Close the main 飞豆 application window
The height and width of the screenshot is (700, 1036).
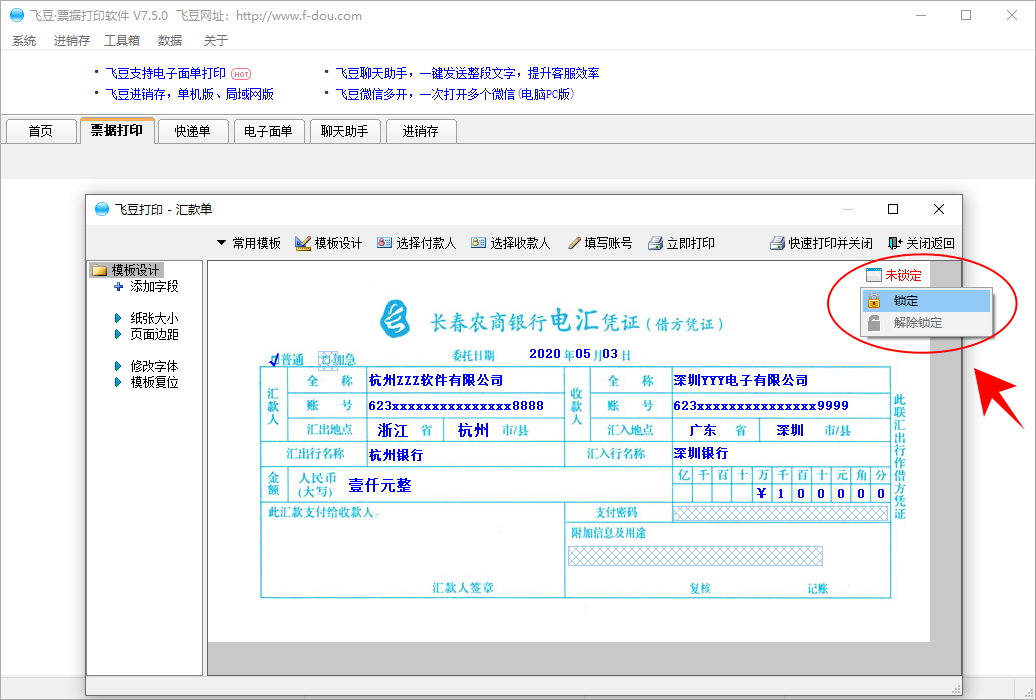1012,15
